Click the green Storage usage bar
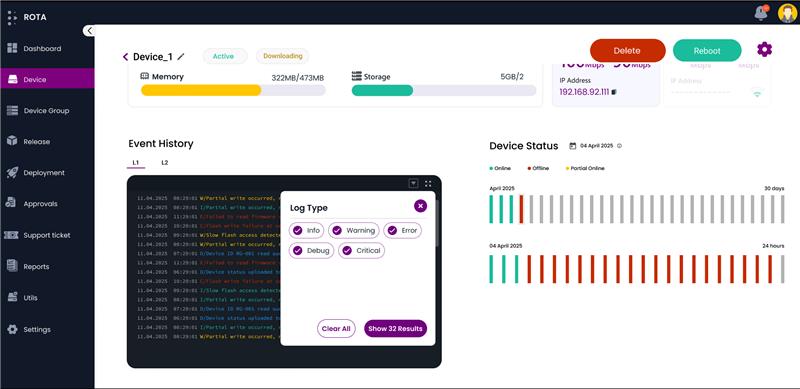 tap(382, 90)
